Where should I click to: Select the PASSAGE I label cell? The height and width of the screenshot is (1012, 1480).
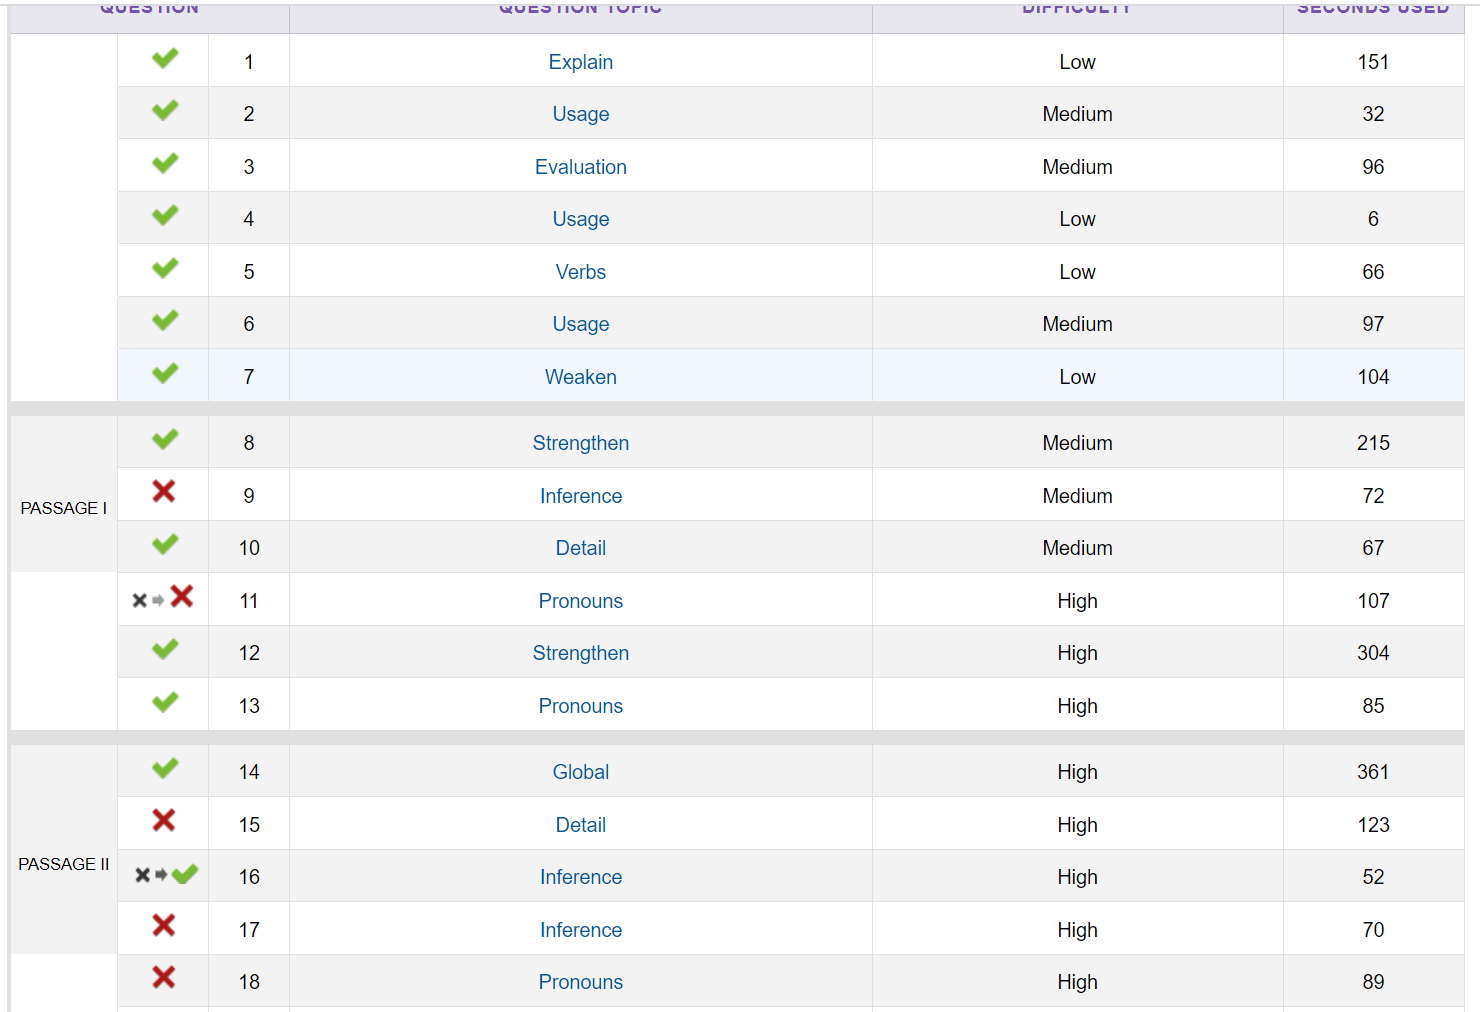pos(64,508)
